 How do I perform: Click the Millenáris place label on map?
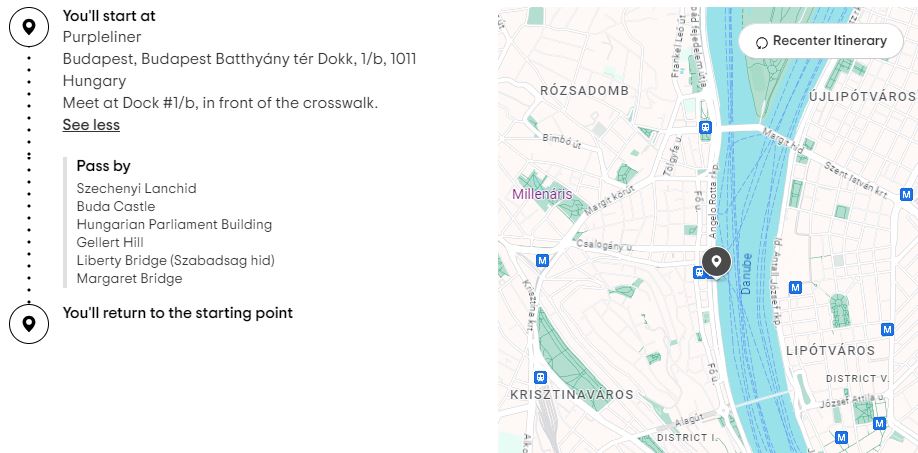click(542, 193)
